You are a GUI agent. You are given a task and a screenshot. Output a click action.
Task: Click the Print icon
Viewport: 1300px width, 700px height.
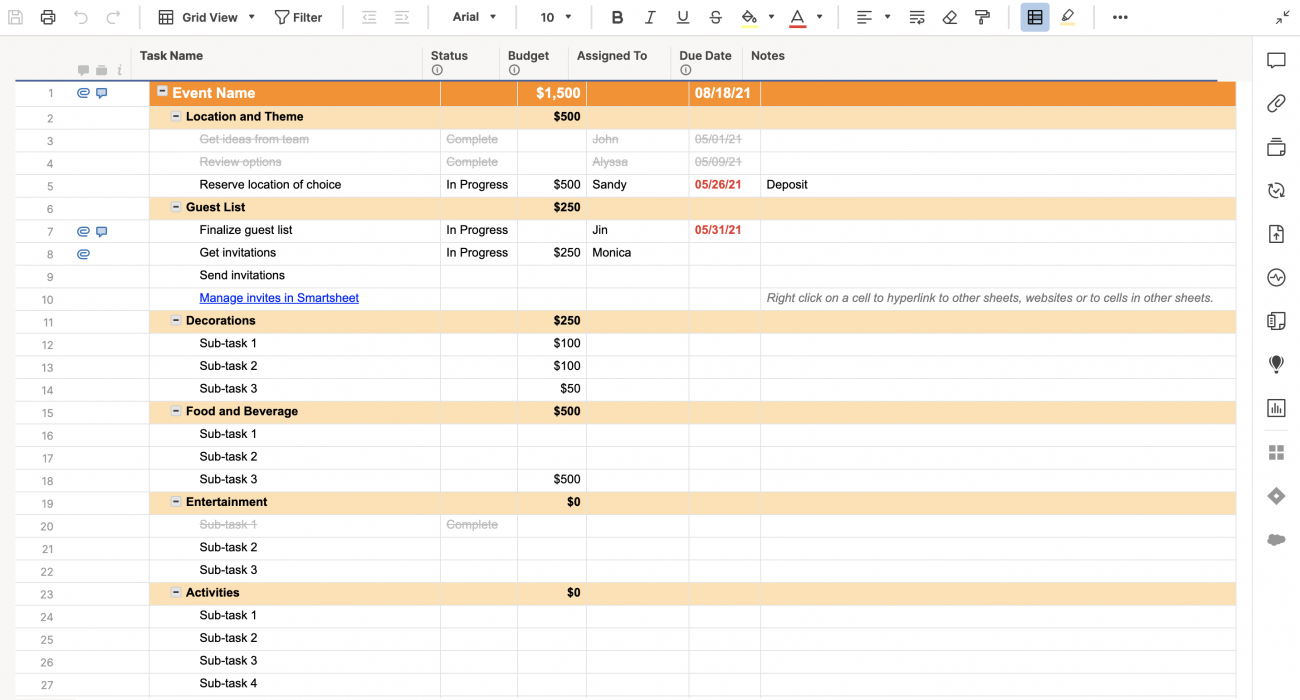coord(48,17)
